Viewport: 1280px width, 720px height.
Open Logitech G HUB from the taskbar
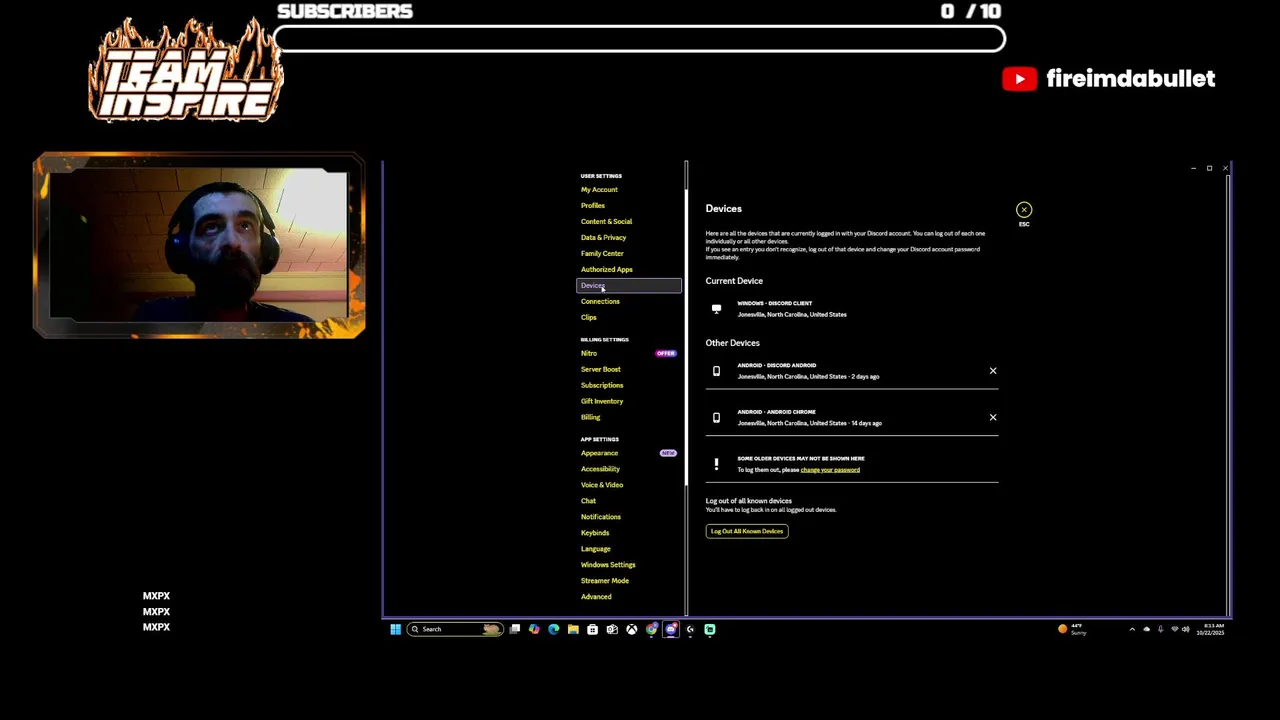690,629
